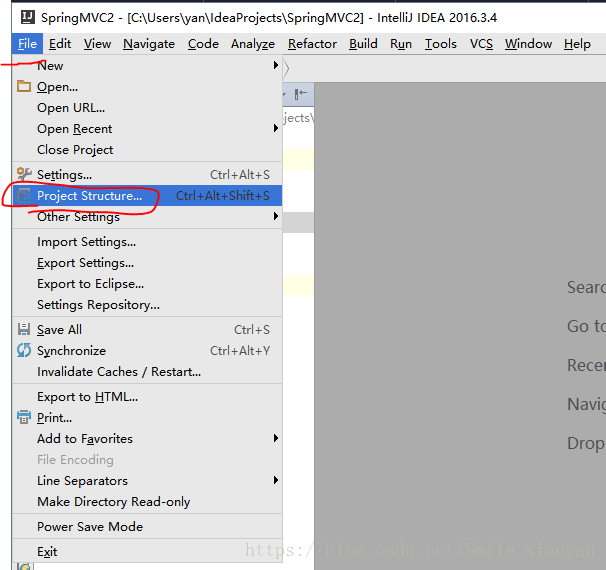Choose Add to Favorites entry
Image resolution: width=606 pixels, height=570 pixels.
click(x=147, y=438)
